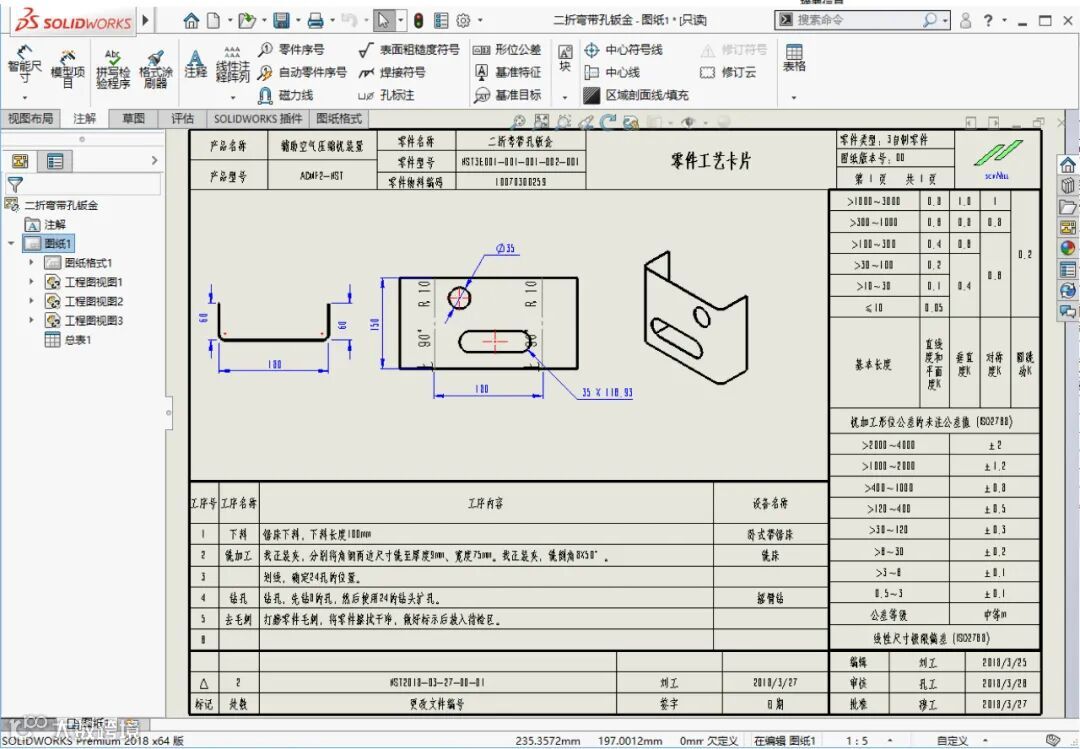Open the Options gear icon
The width and height of the screenshot is (1080, 749).
pyautogui.click(x=464, y=21)
